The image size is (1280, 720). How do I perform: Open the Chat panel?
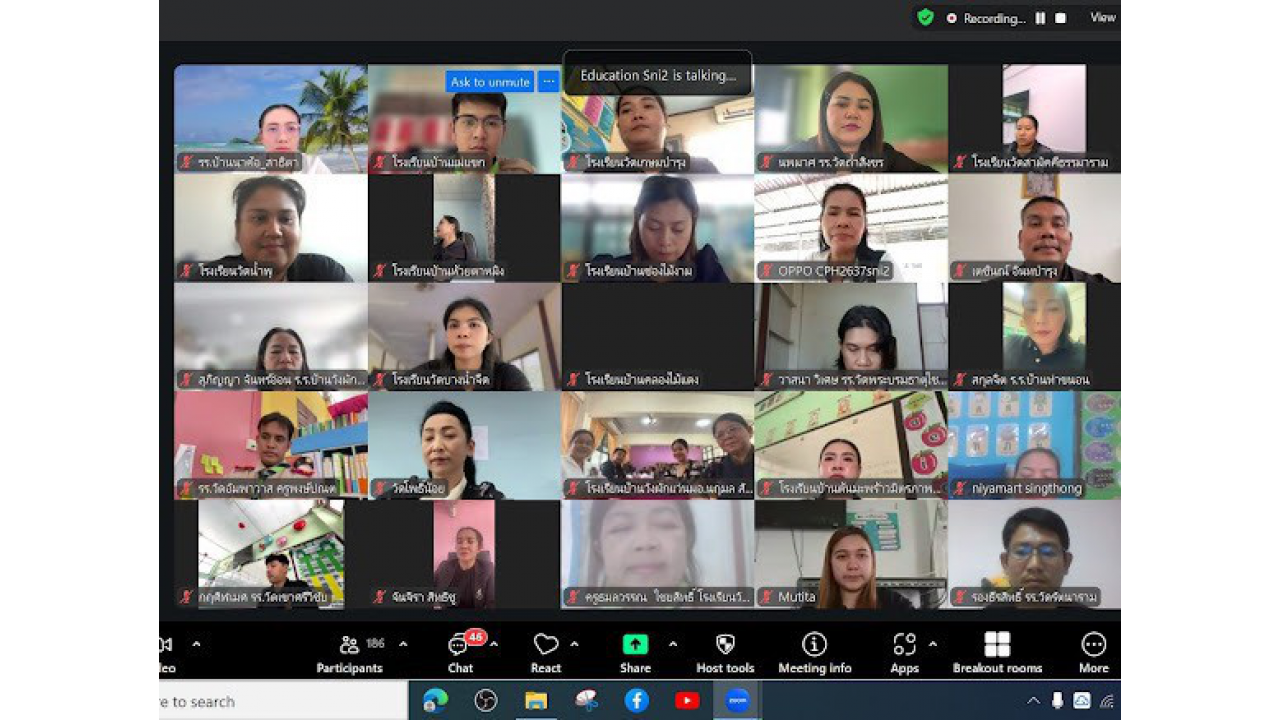pyautogui.click(x=460, y=652)
